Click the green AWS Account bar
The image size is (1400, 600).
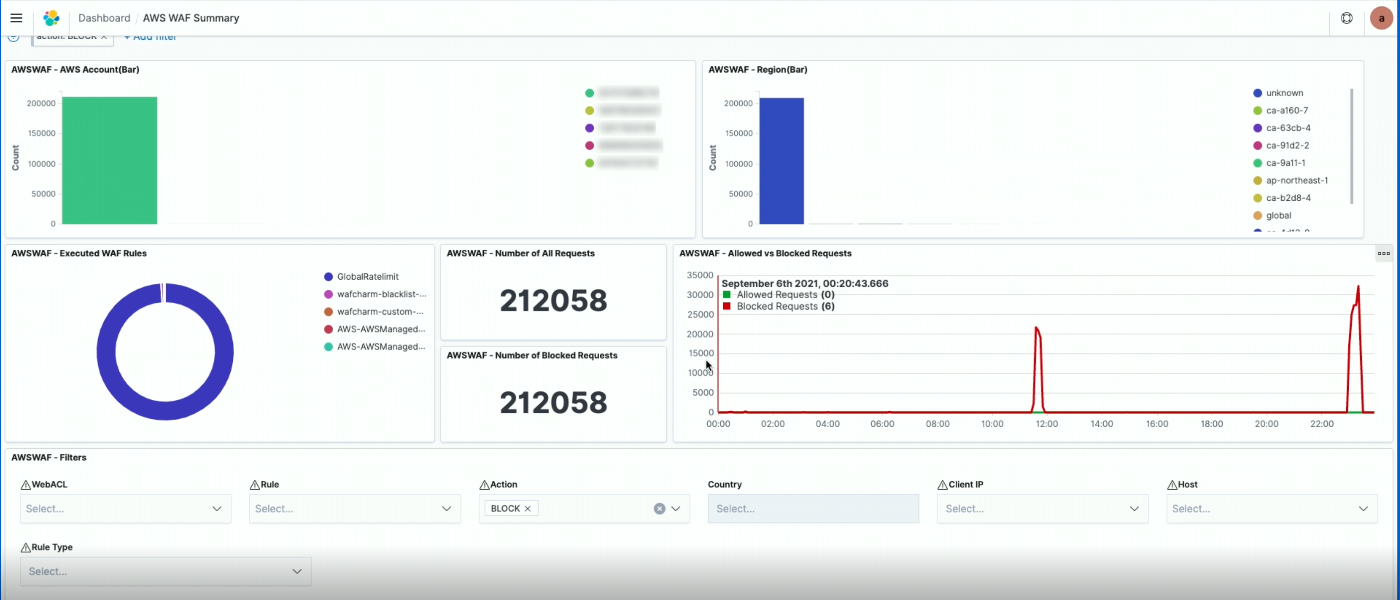(x=109, y=160)
